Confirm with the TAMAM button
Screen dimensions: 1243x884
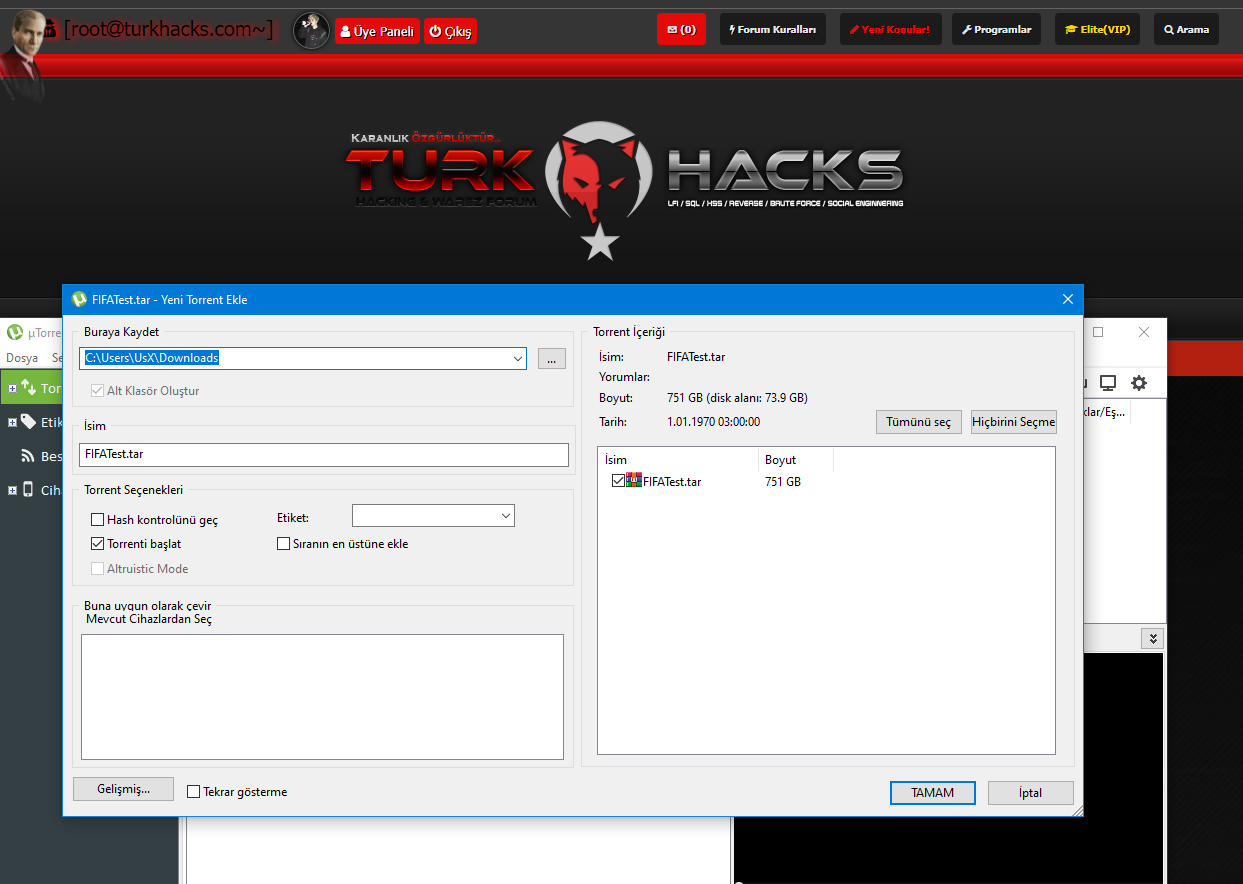[x=932, y=793]
